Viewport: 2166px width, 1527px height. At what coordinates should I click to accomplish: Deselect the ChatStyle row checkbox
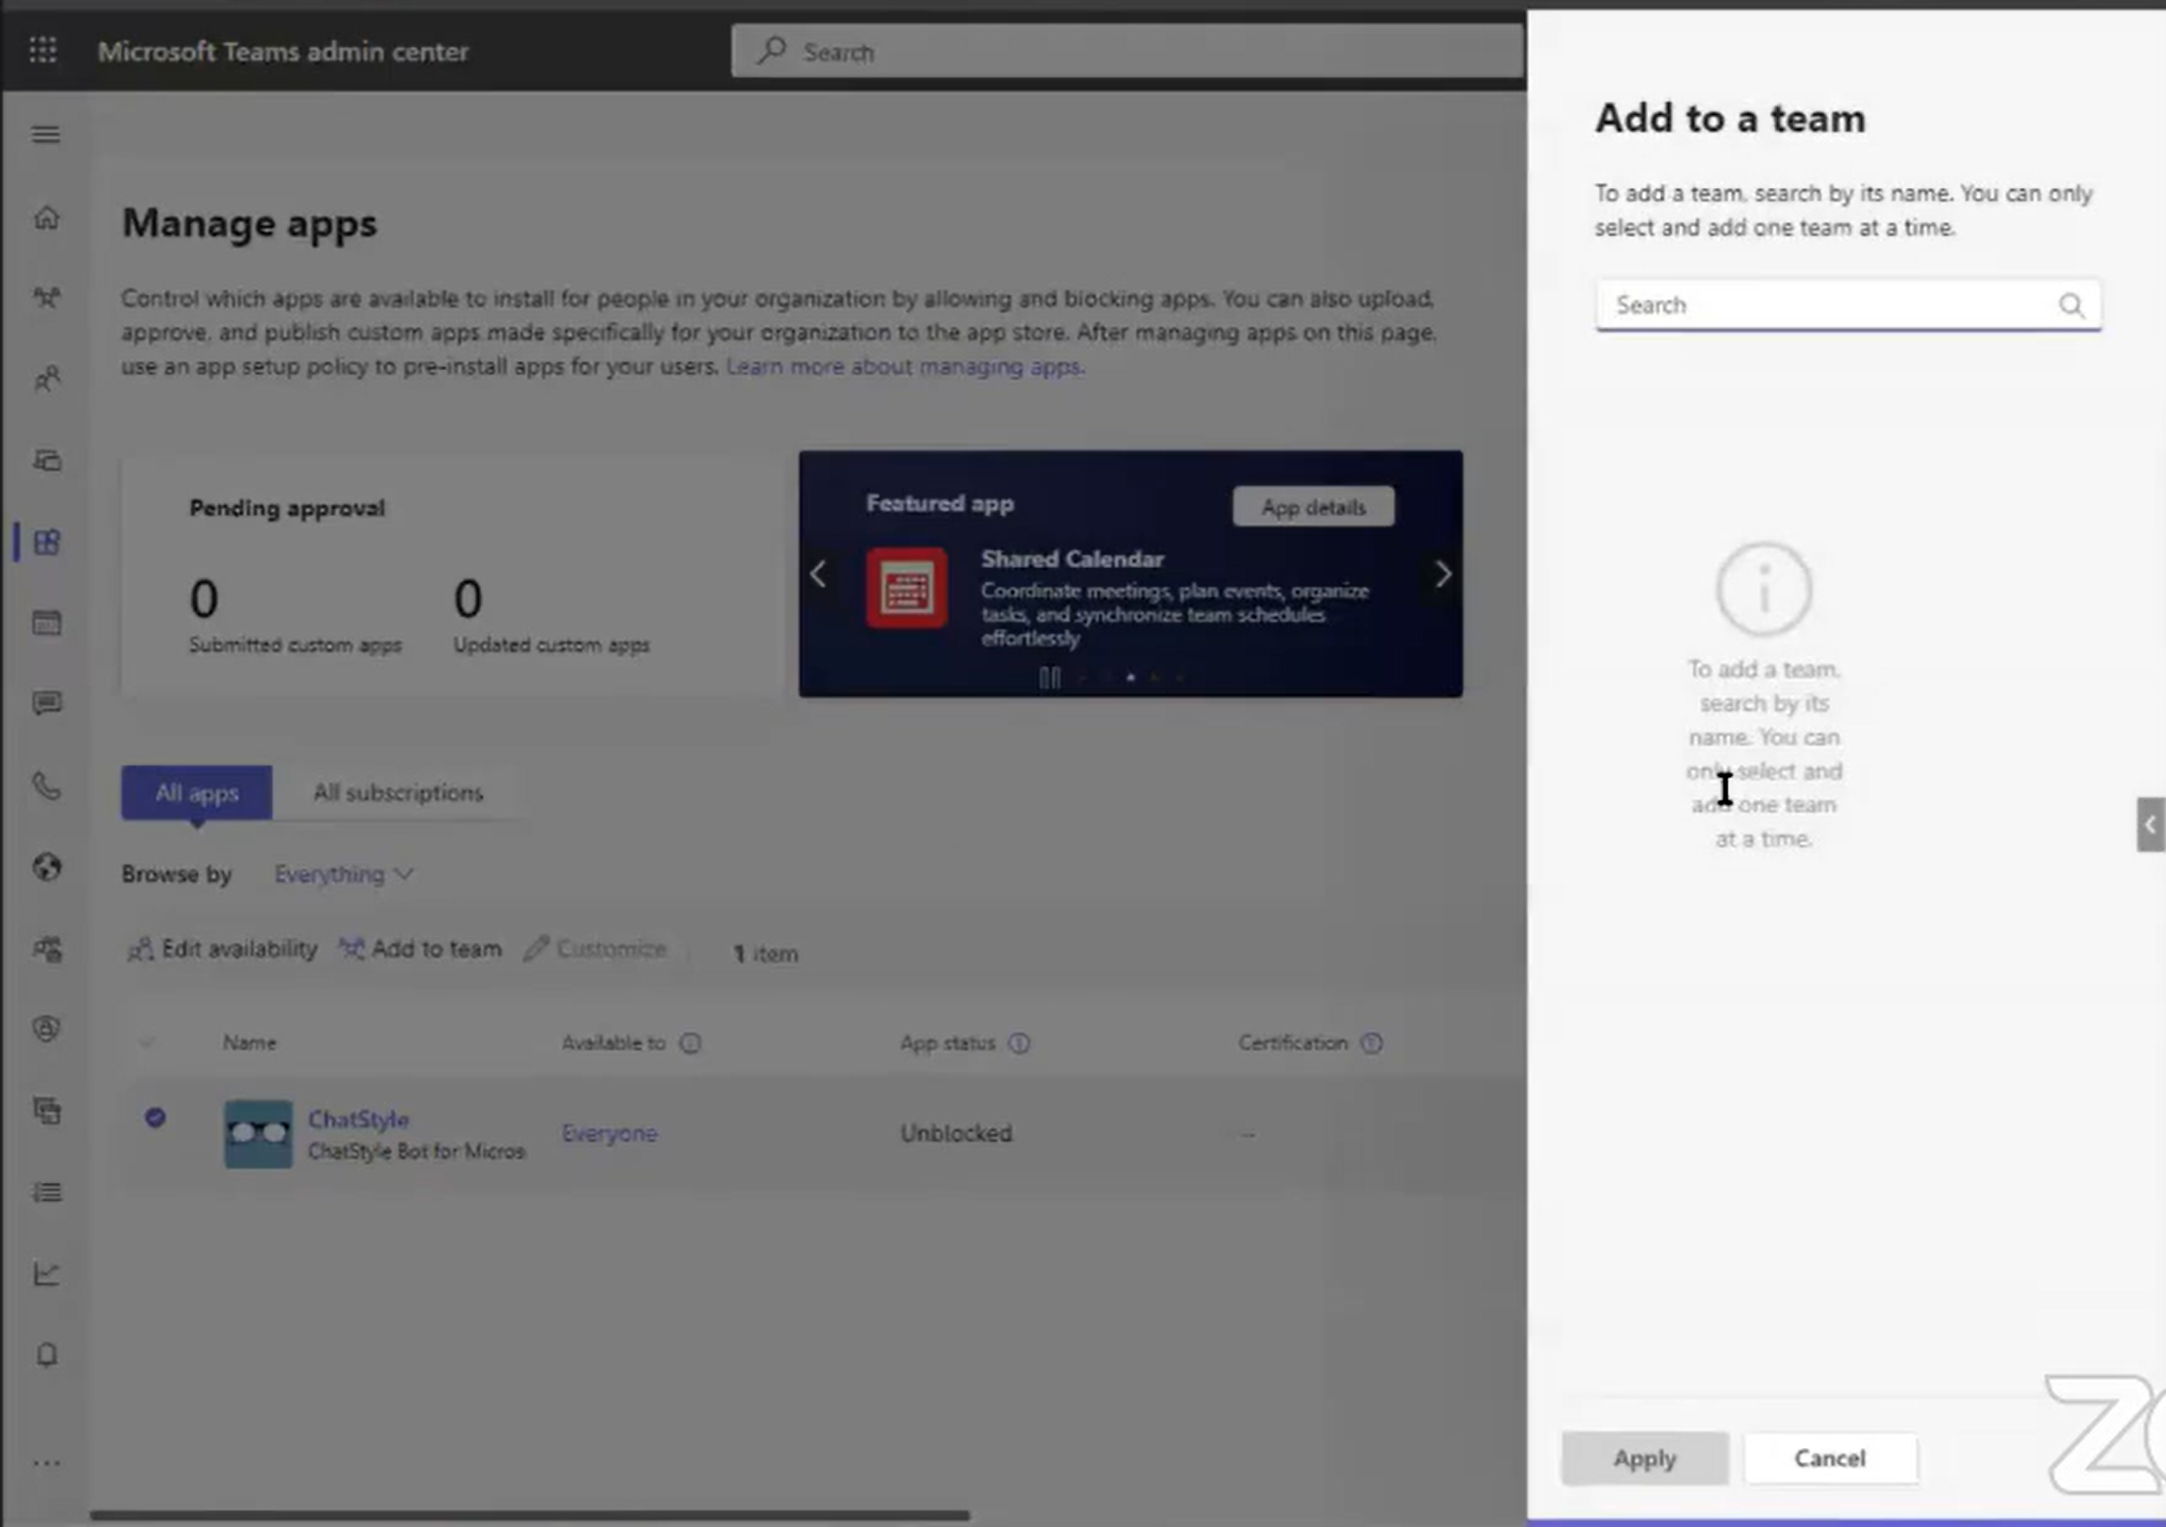155,1117
